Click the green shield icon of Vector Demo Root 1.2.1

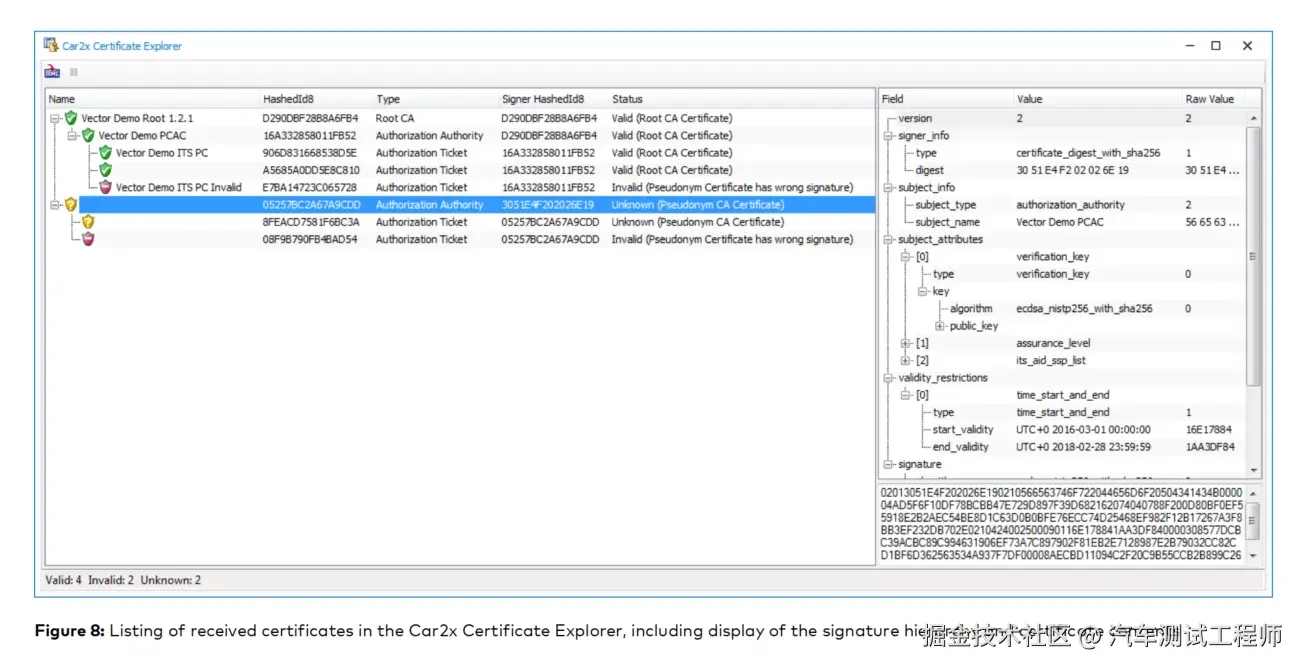coord(70,118)
